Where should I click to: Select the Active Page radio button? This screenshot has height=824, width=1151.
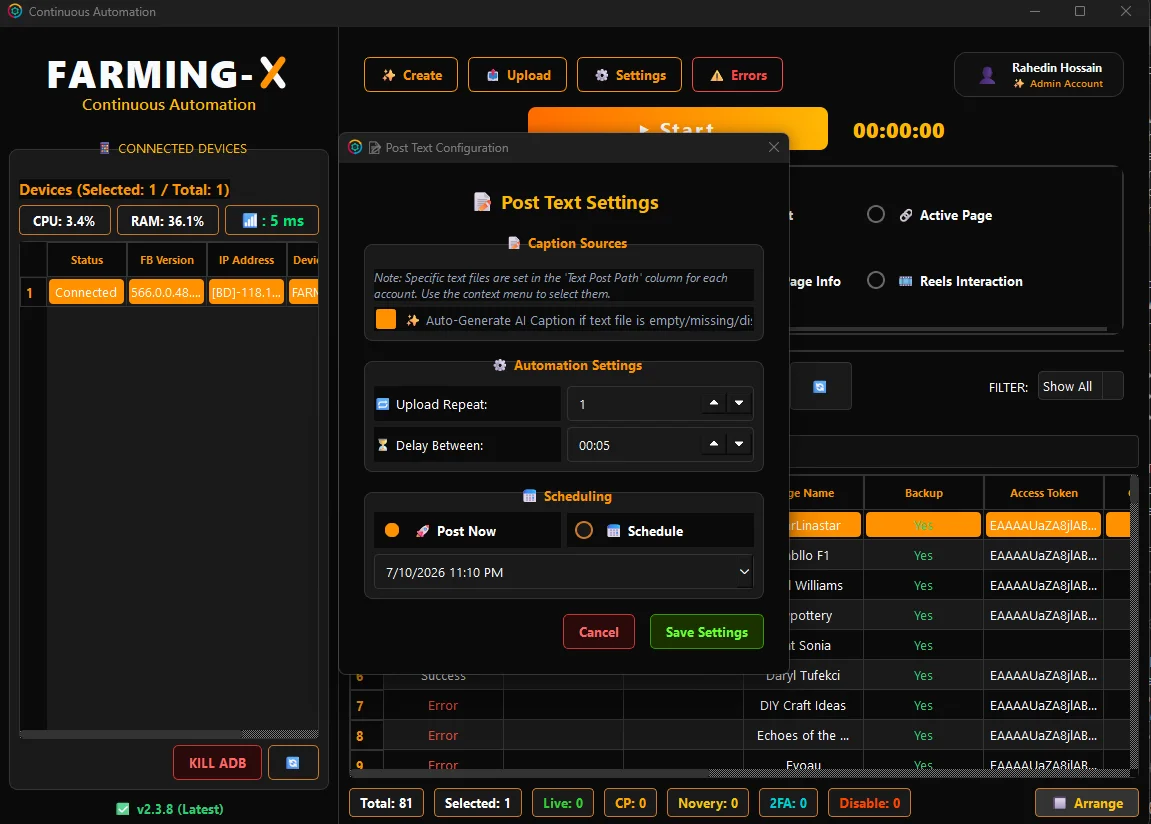point(876,215)
